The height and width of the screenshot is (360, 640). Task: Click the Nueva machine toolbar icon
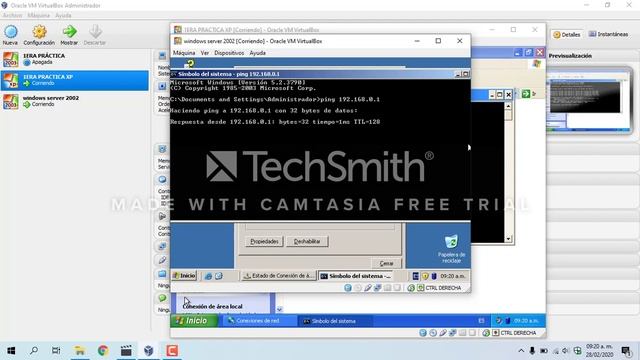tap(10, 35)
